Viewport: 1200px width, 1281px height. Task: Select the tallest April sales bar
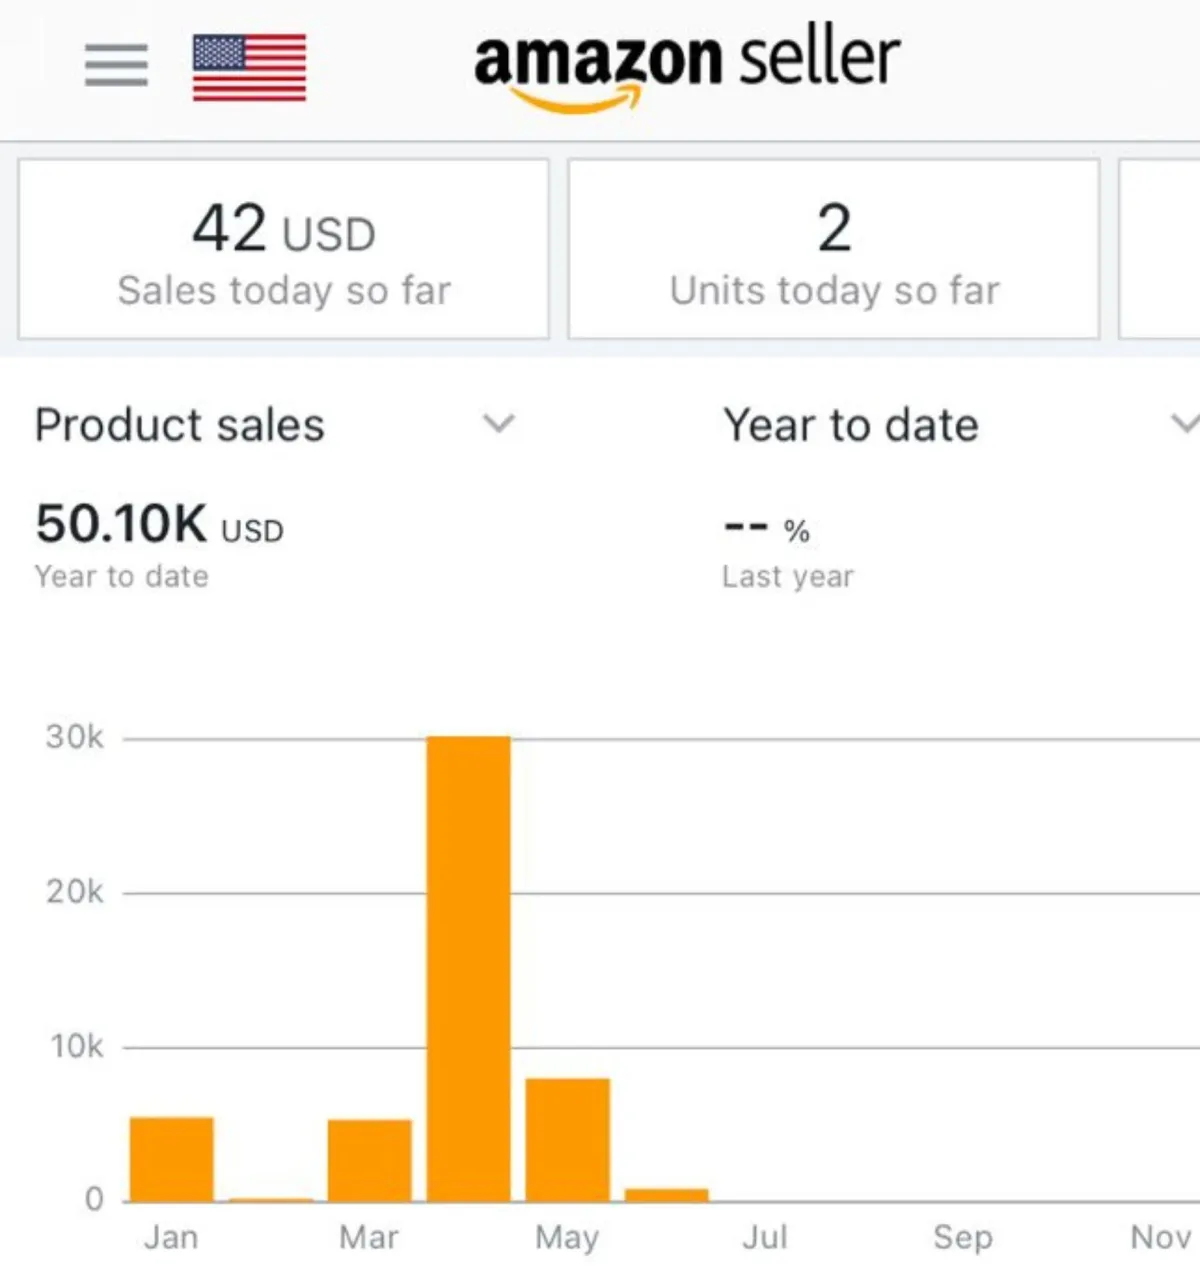[x=468, y=968]
